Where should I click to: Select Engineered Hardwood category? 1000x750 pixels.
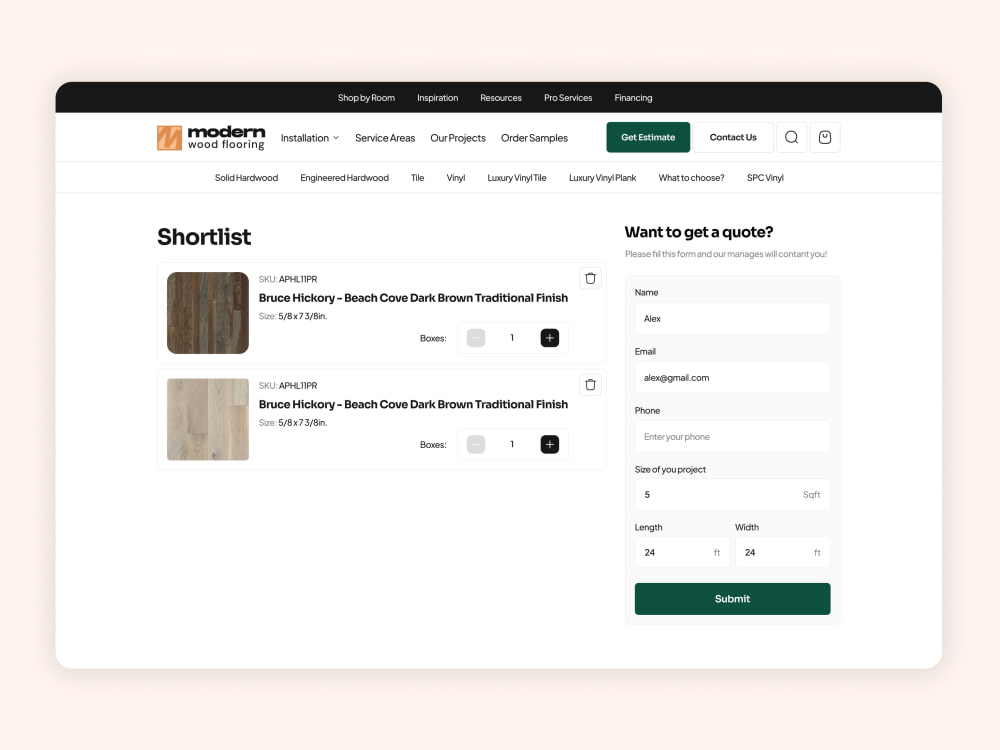click(344, 178)
